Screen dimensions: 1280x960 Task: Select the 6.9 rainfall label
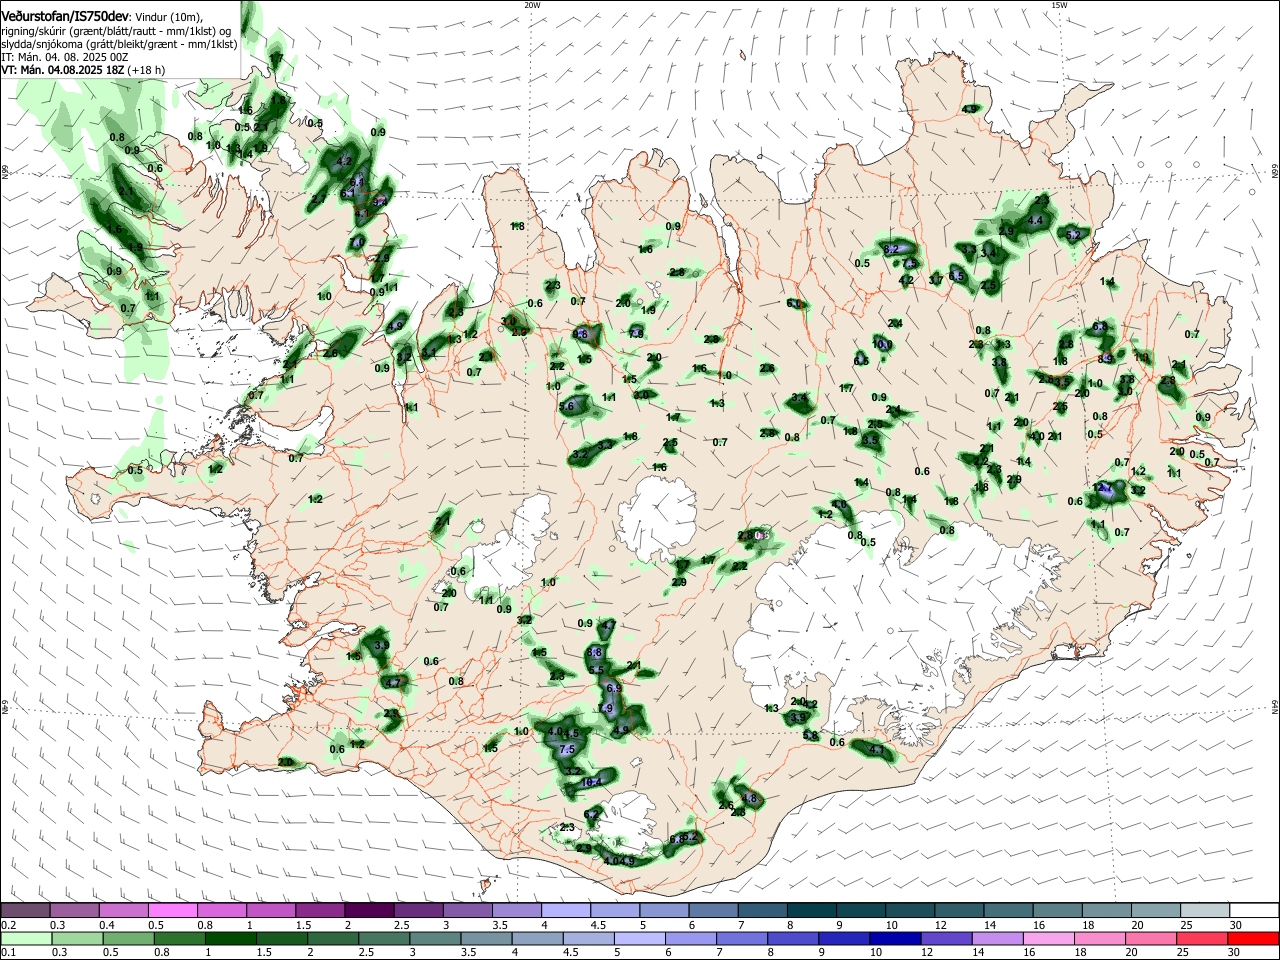[x=614, y=688]
